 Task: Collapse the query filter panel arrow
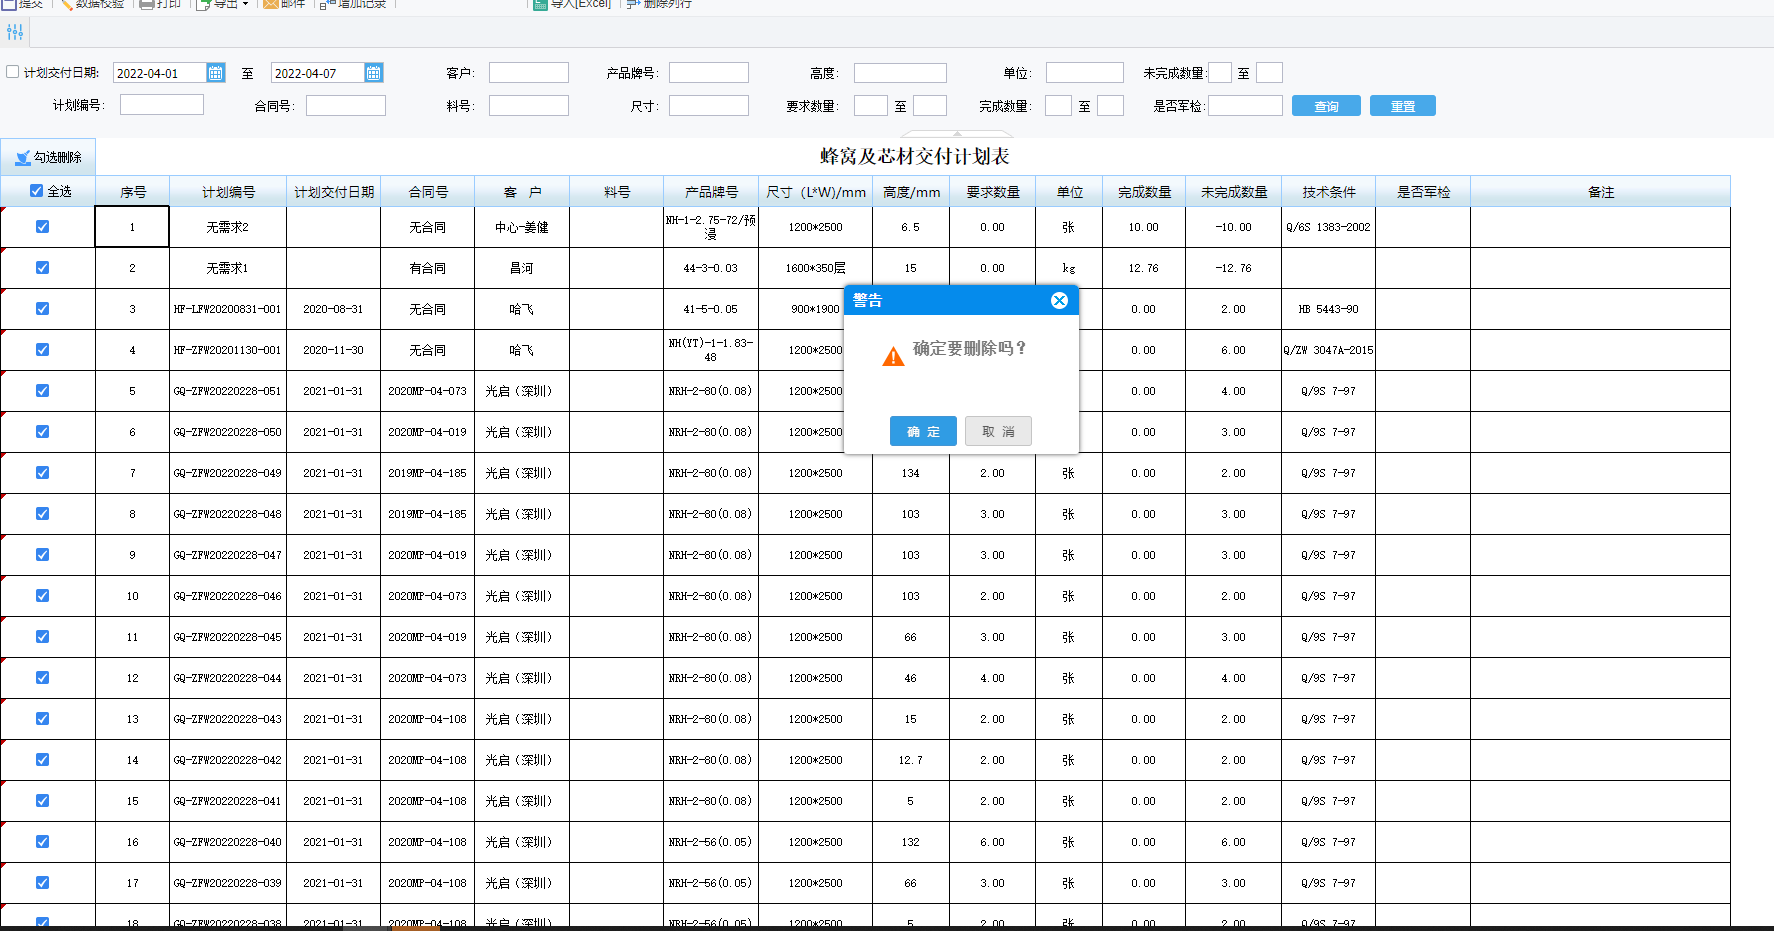coord(957,133)
